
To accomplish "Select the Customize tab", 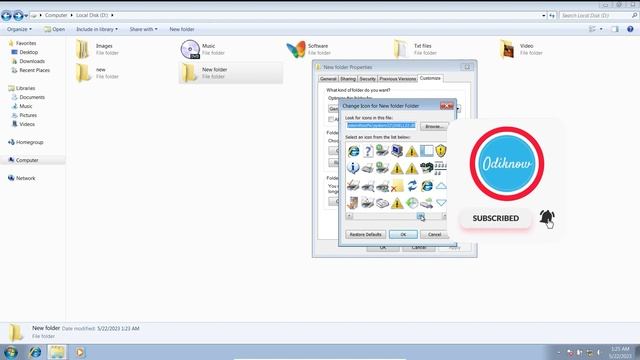I will pyautogui.click(x=430, y=78).
